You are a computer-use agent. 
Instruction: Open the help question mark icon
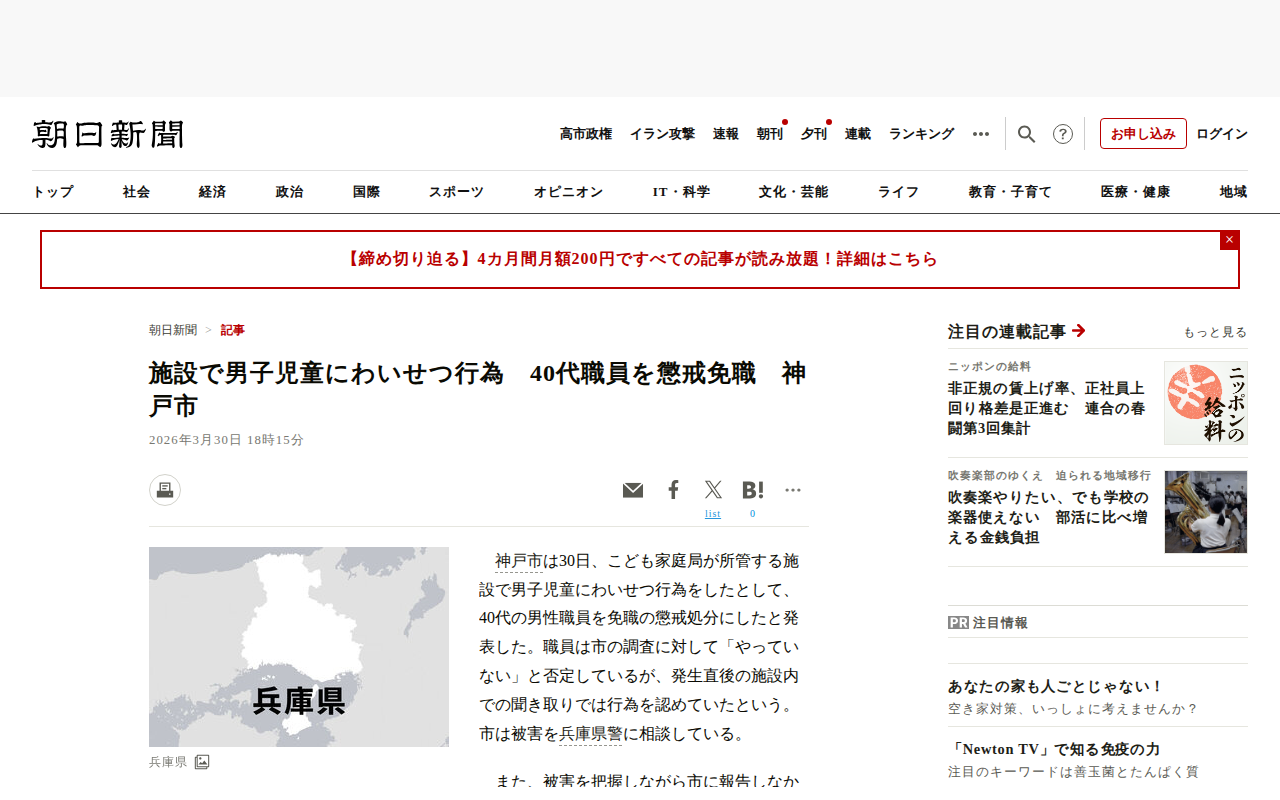click(x=1063, y=134)
